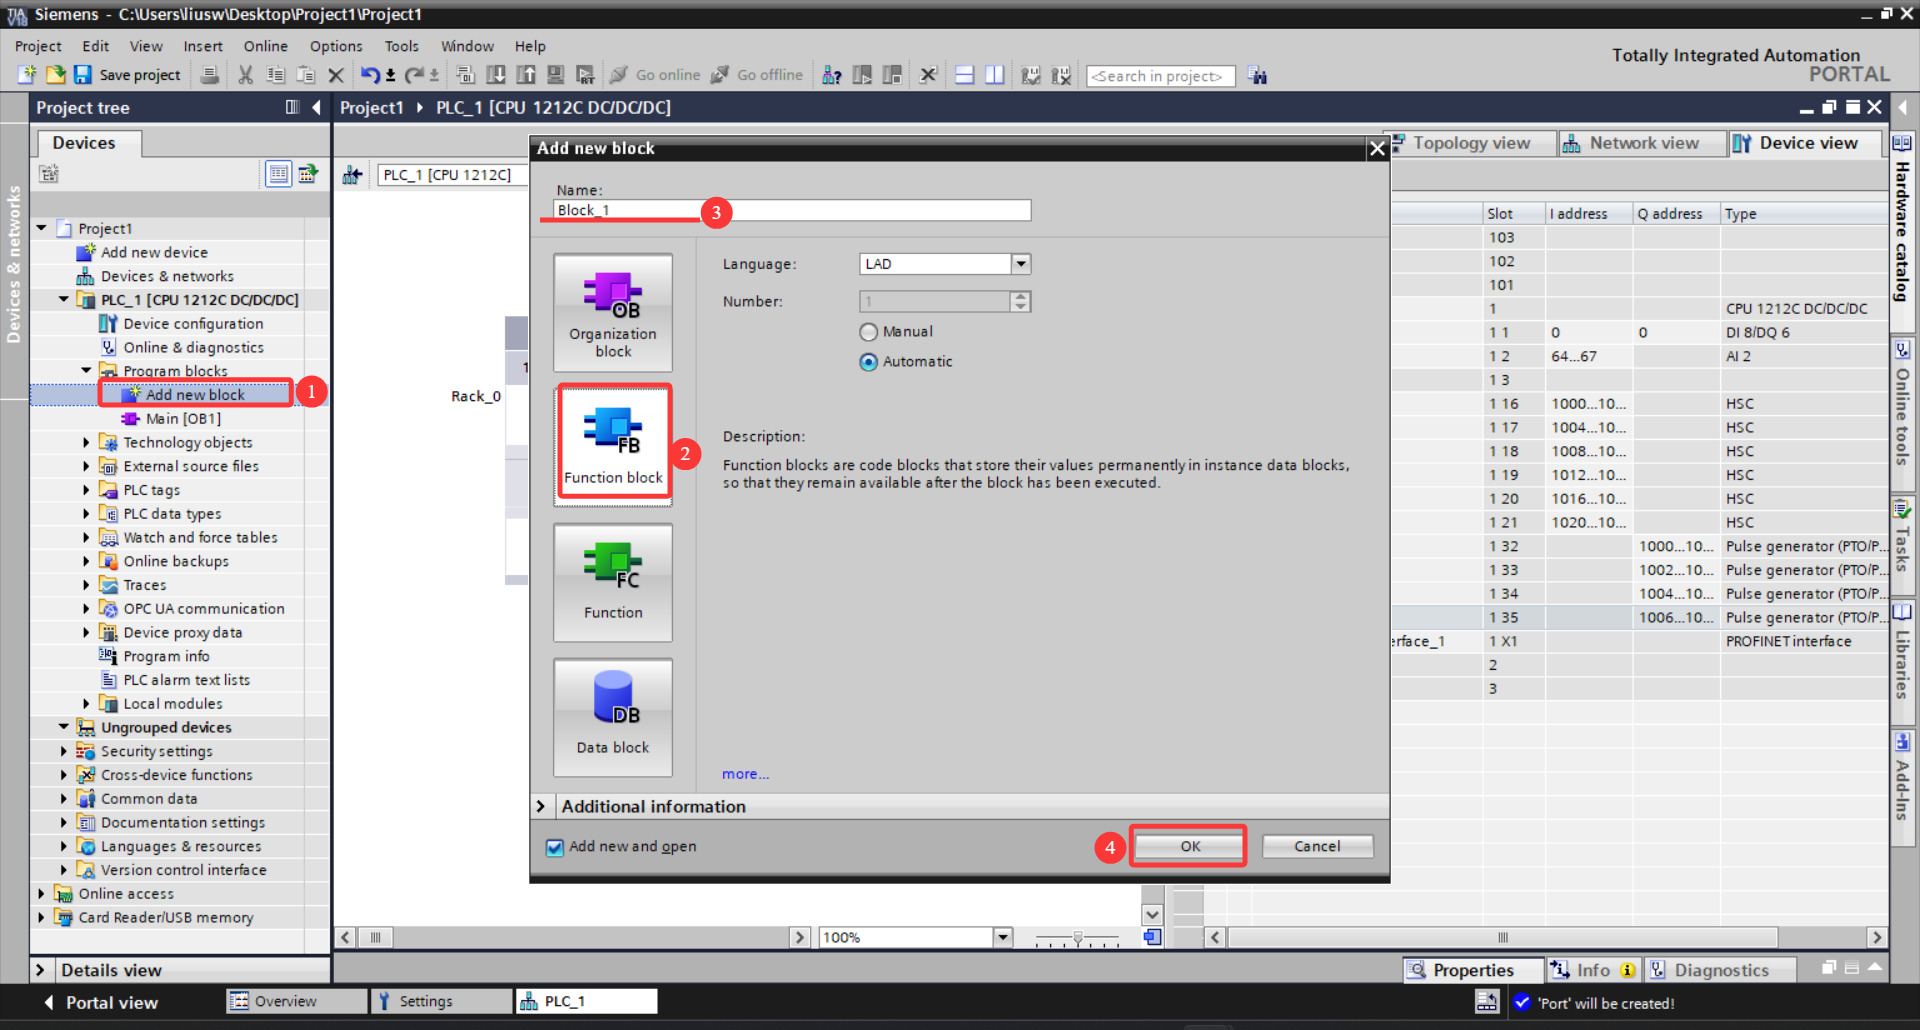Open the Options menu
1920x1030 pixels.
click(336, 46)
